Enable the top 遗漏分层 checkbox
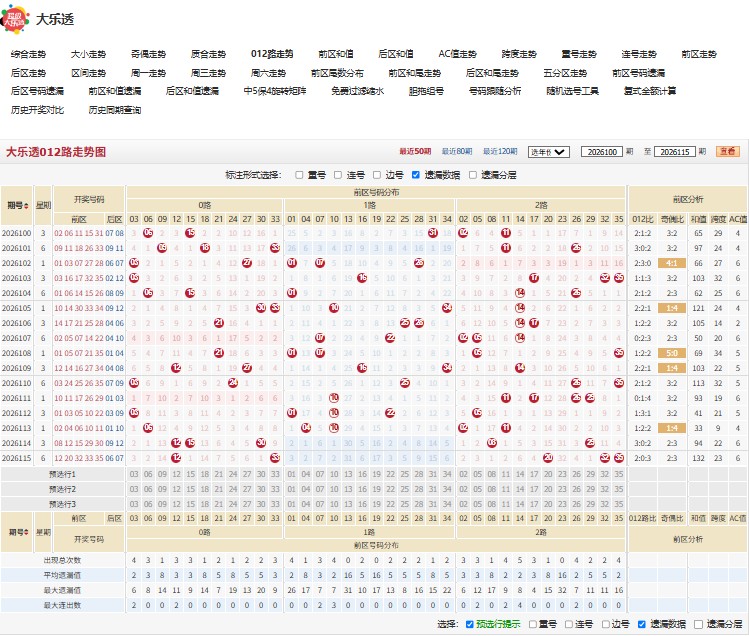The height and width of the screenshot is (636, 749). click(x=473, y=175)
